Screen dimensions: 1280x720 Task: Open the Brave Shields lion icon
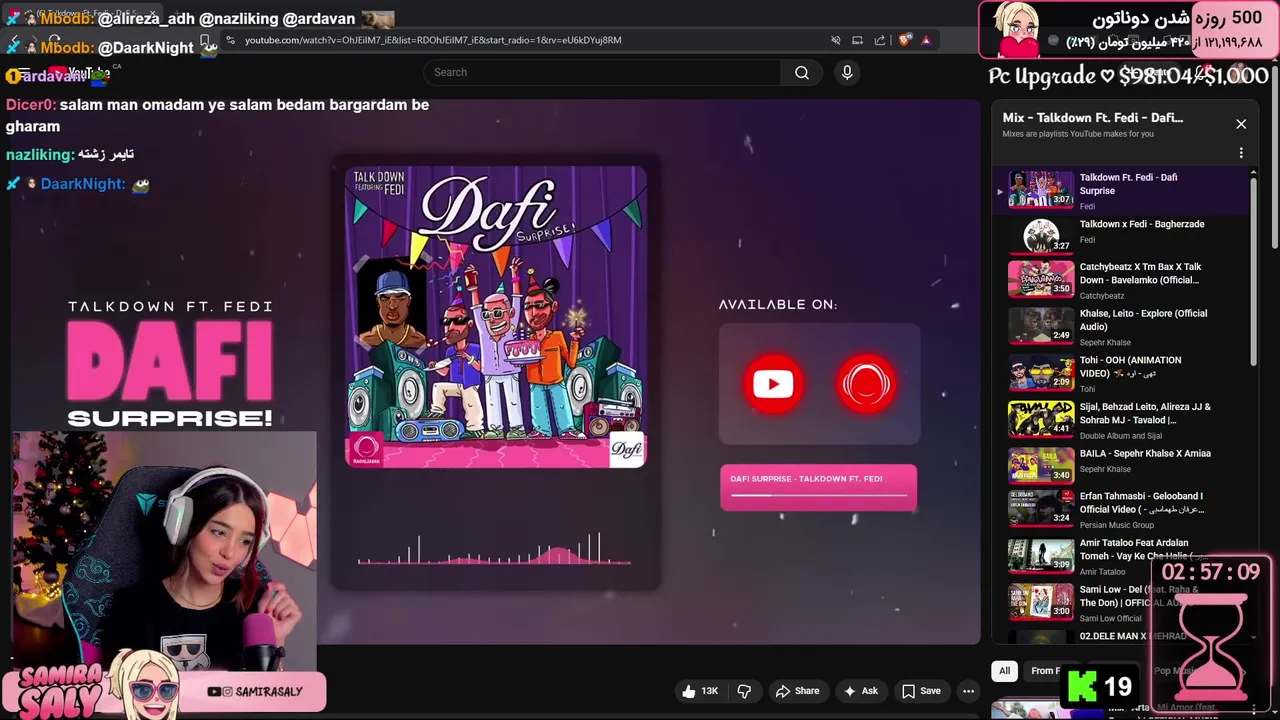905,40
